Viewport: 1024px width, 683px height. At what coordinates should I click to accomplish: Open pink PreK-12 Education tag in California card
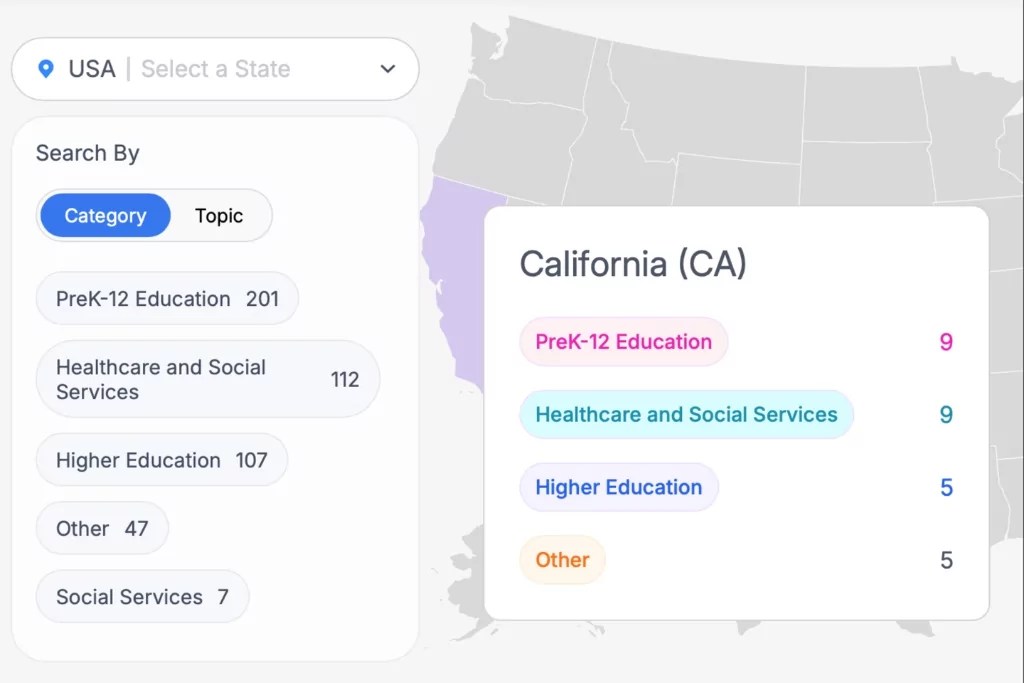coord(623,342)
